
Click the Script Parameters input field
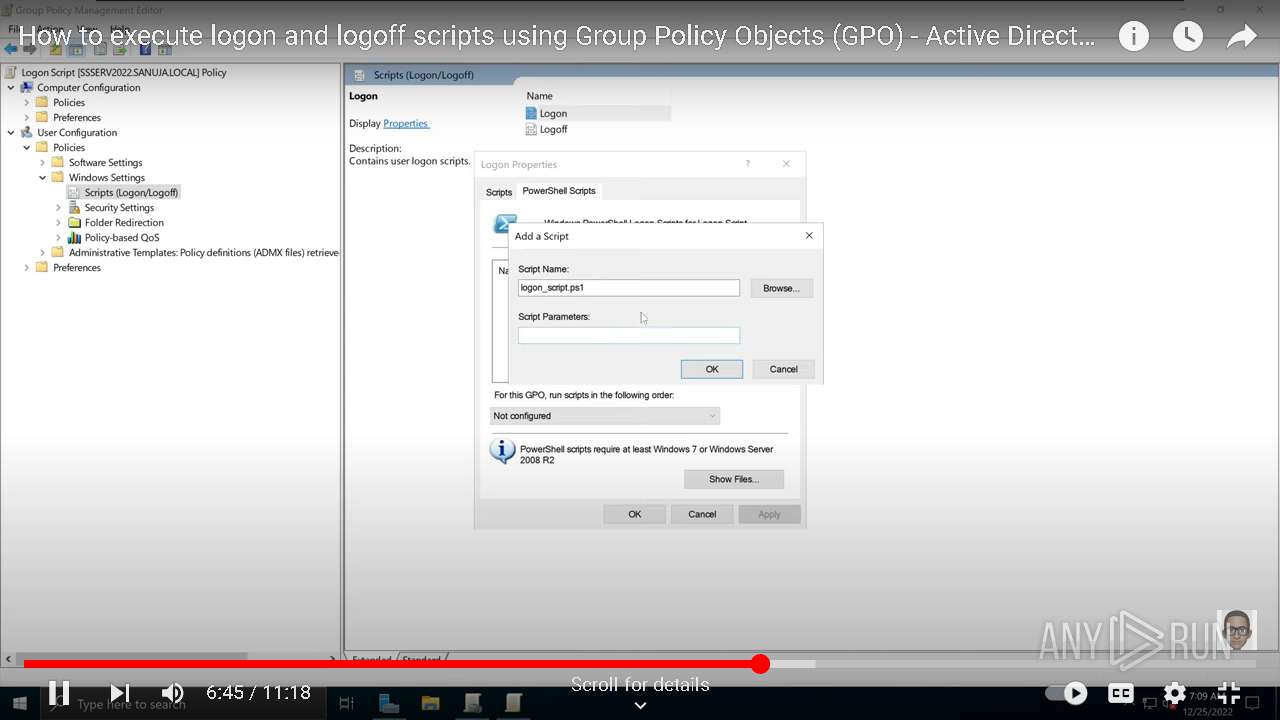coord(629,336)
